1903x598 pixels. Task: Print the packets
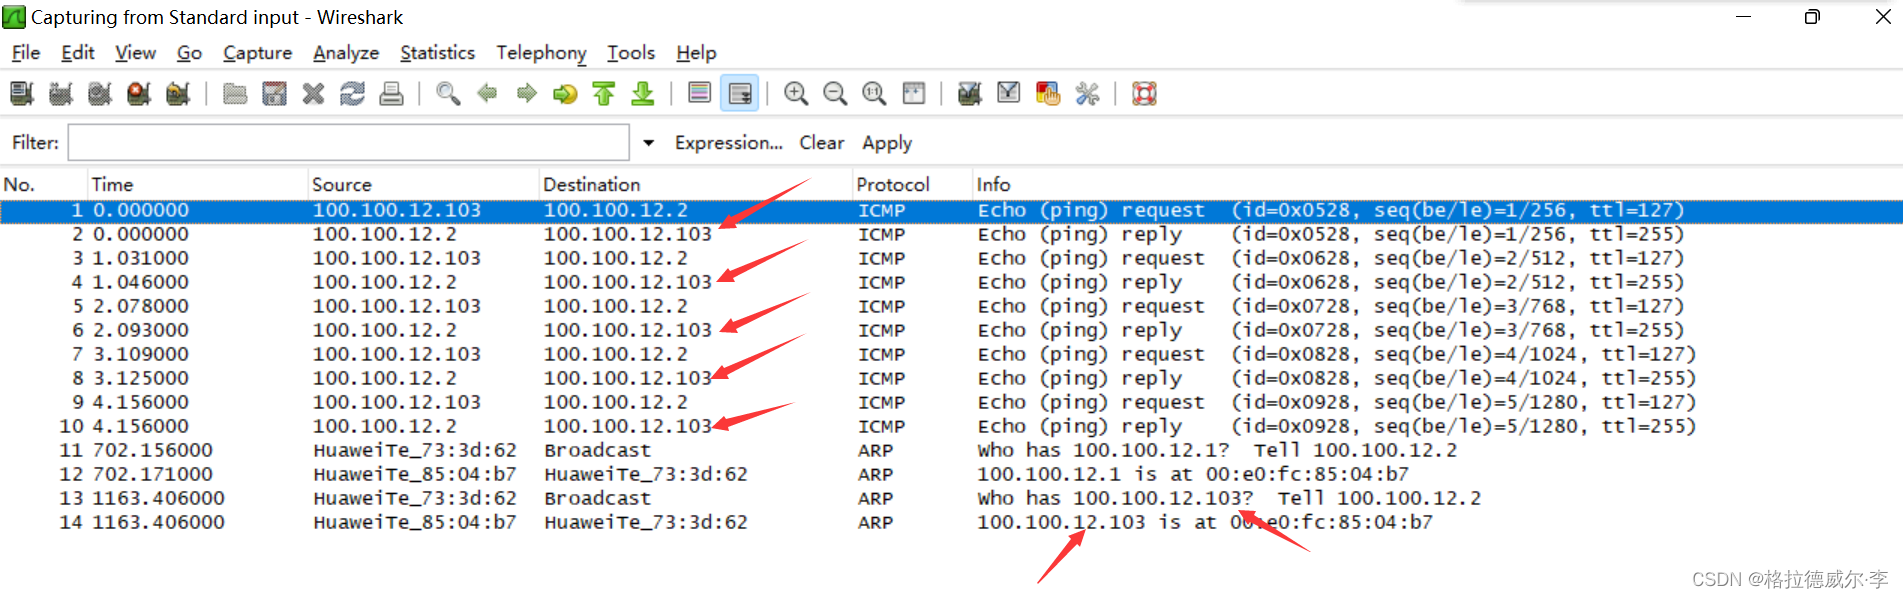point(391,94)
